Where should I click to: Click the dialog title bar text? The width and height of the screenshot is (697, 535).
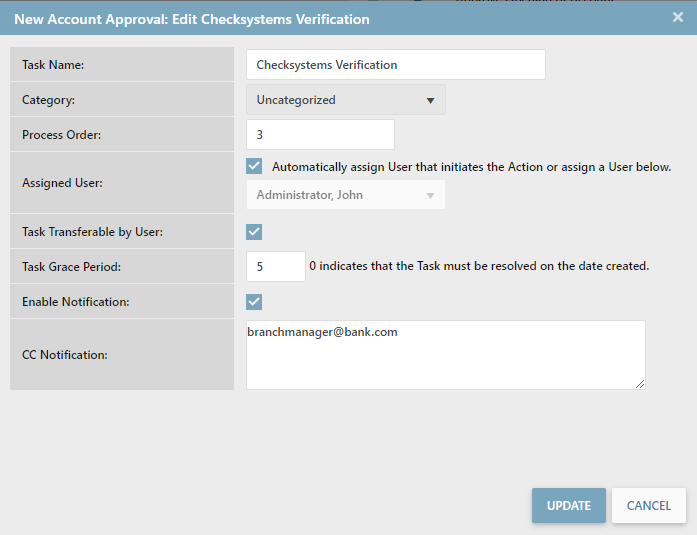coord(191,19)
